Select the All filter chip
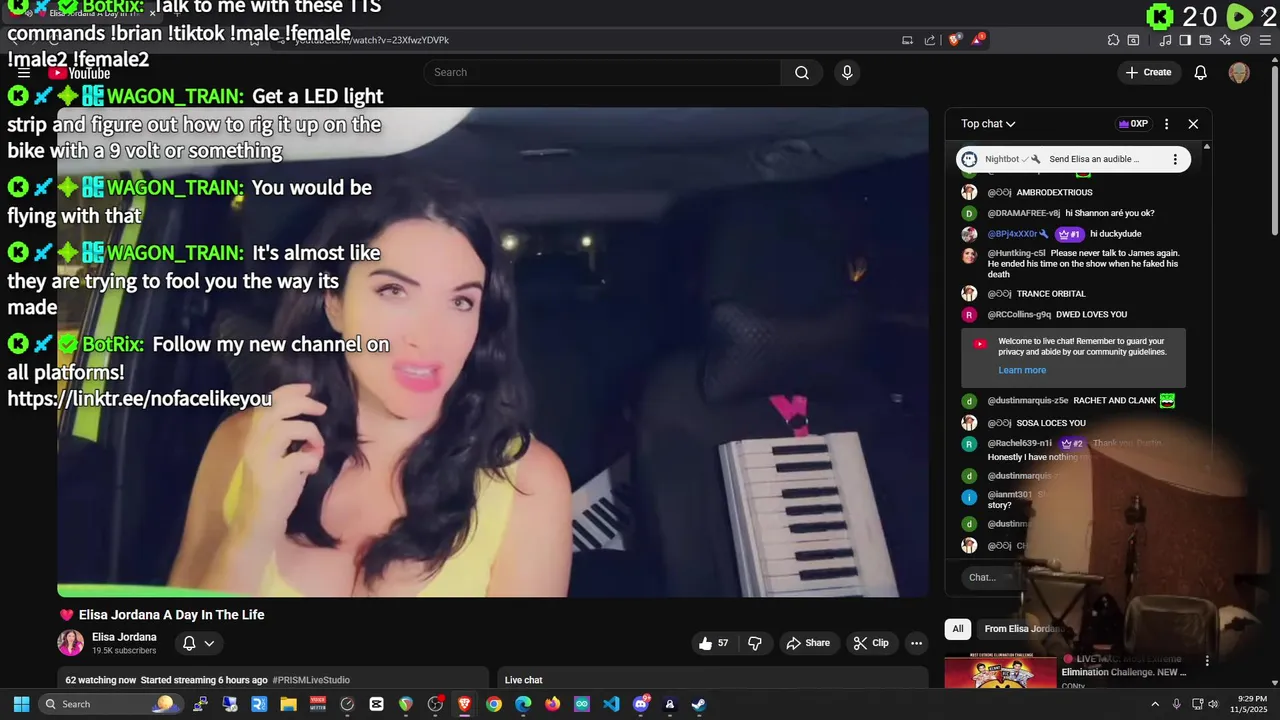Viewport: 1280px width, 720px height. (958, 629)
